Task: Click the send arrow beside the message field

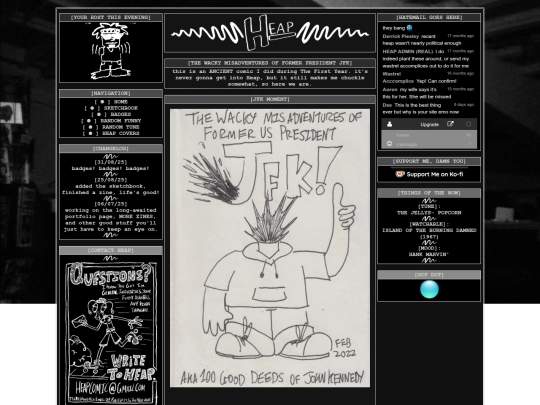Action: coord(470,144)
